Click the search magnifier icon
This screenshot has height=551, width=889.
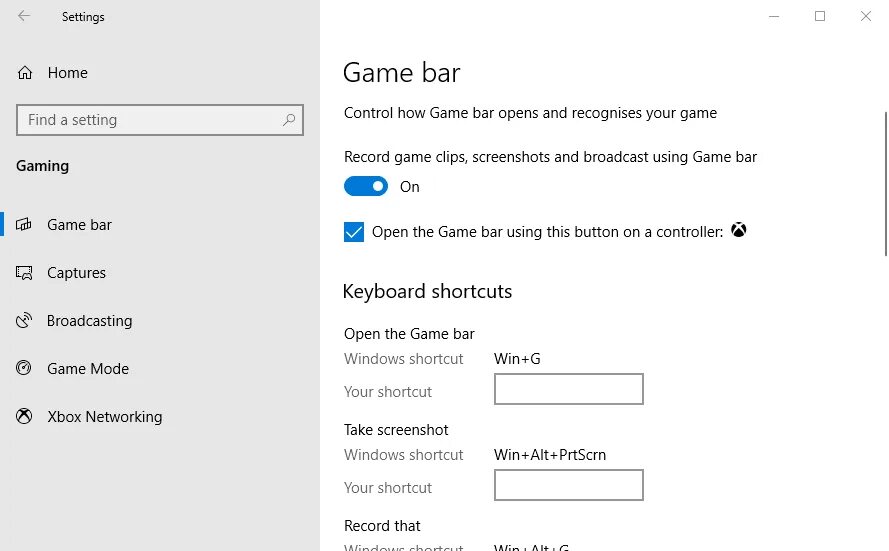pos(289,120)
